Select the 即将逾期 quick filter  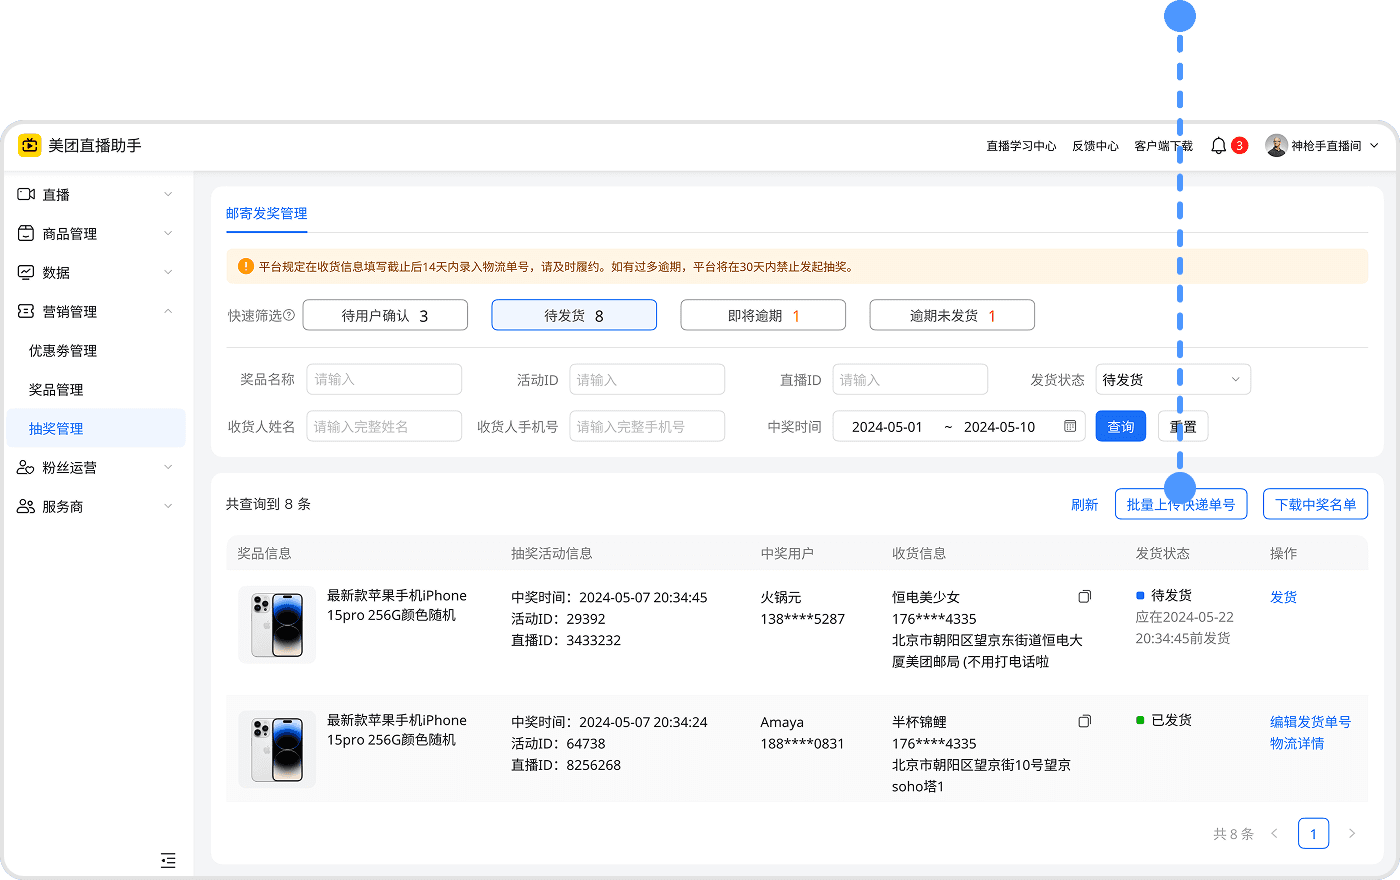click(x=763, y=315)
